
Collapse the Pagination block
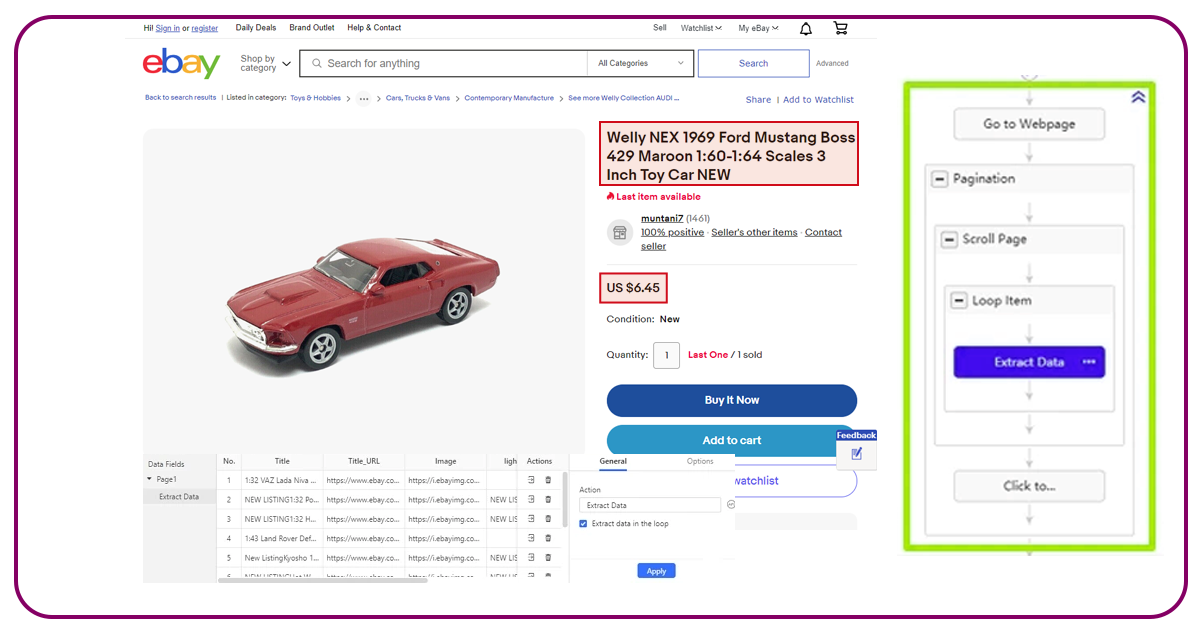pyautogui.click(x=940, y=179)
